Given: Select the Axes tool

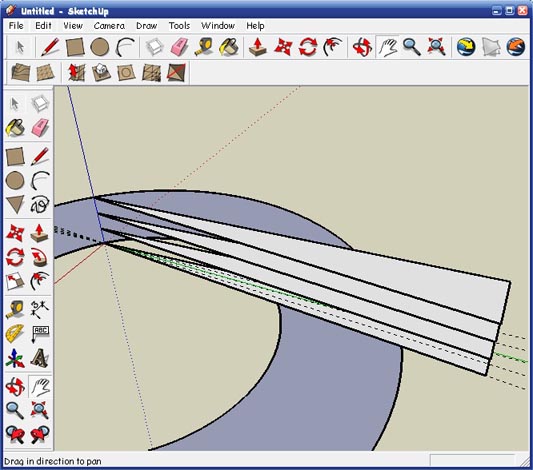Looking at the screenshot, I should (15, 359).
